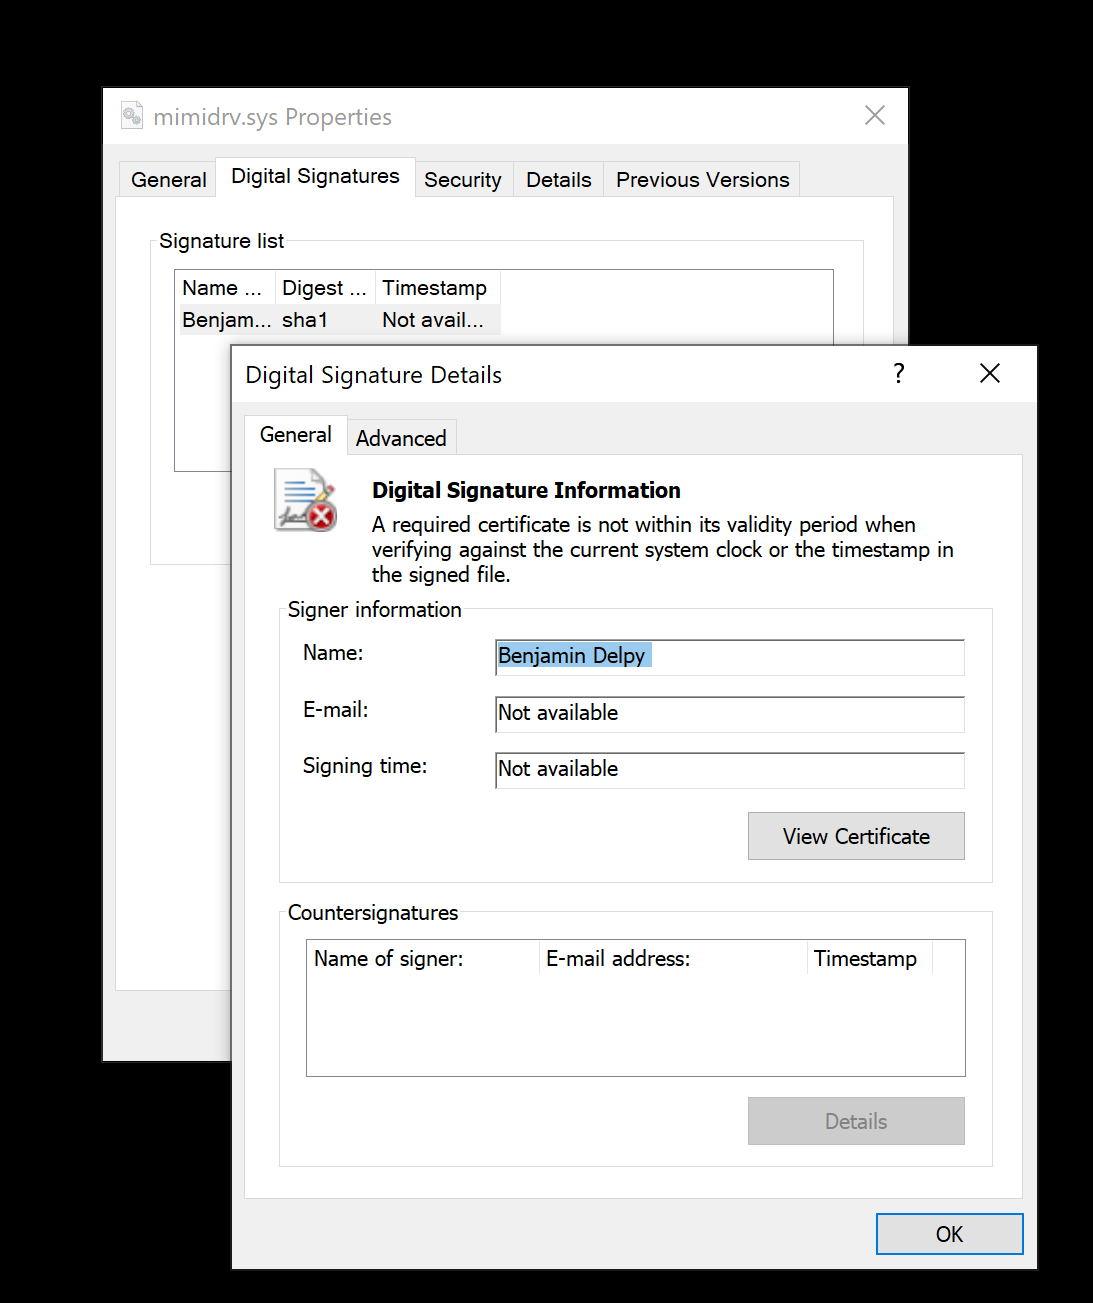Open the Advanced tab in signature details
The image size is (1093, 1303).
pyautogui.click(x=401, y=438)
